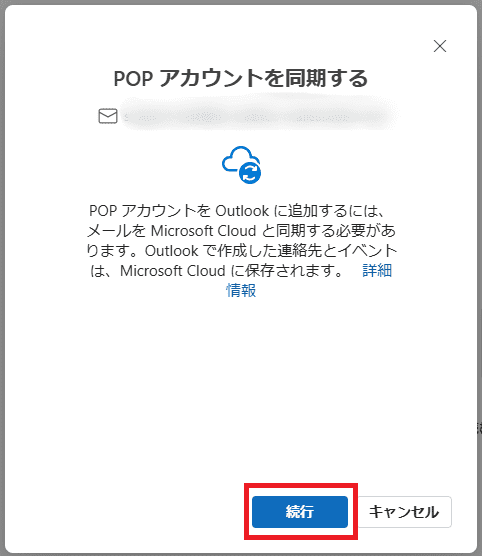
Task: Click the メールを text in second line
Action: (116, 231)
